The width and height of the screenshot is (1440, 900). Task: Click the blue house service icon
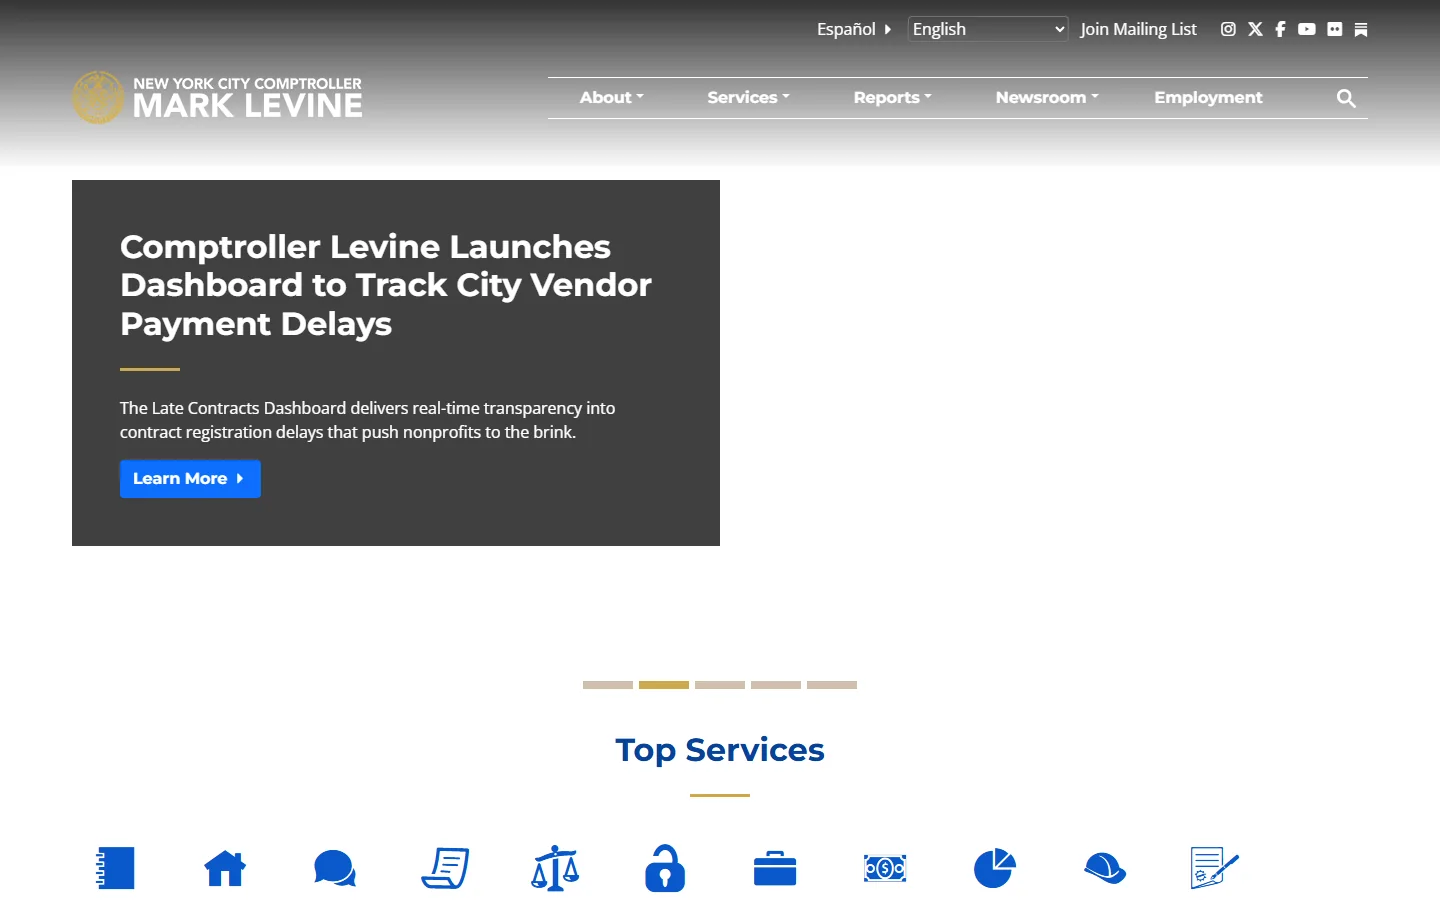coord(225,868)
